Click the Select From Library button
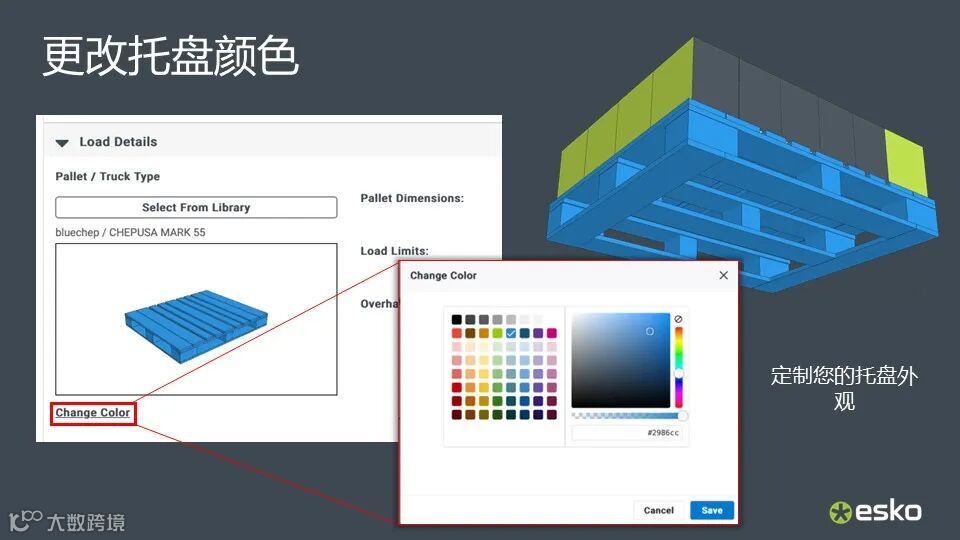This screenshot has width=960, height=540. click(196, 208)
